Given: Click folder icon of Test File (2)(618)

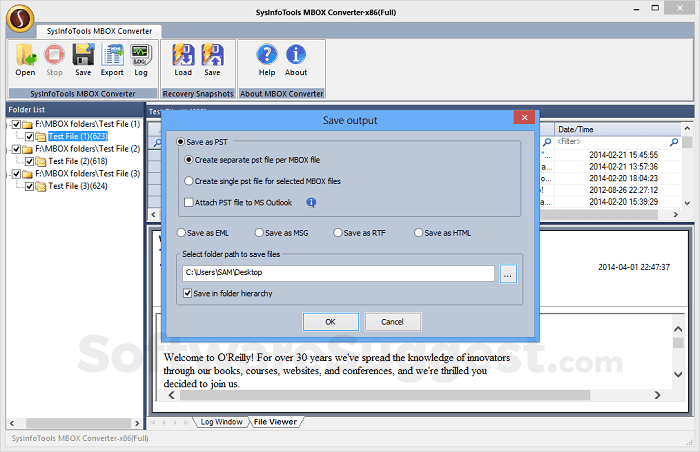Looking at the screenshot, I should click(x=41, y=161).
